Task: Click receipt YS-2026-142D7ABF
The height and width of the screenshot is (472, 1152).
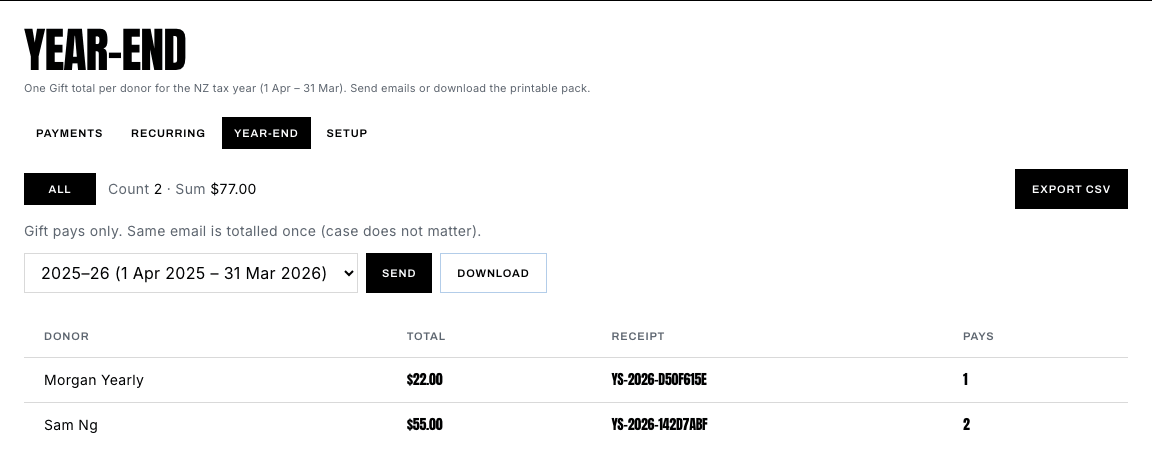Action: click(659, 424)
